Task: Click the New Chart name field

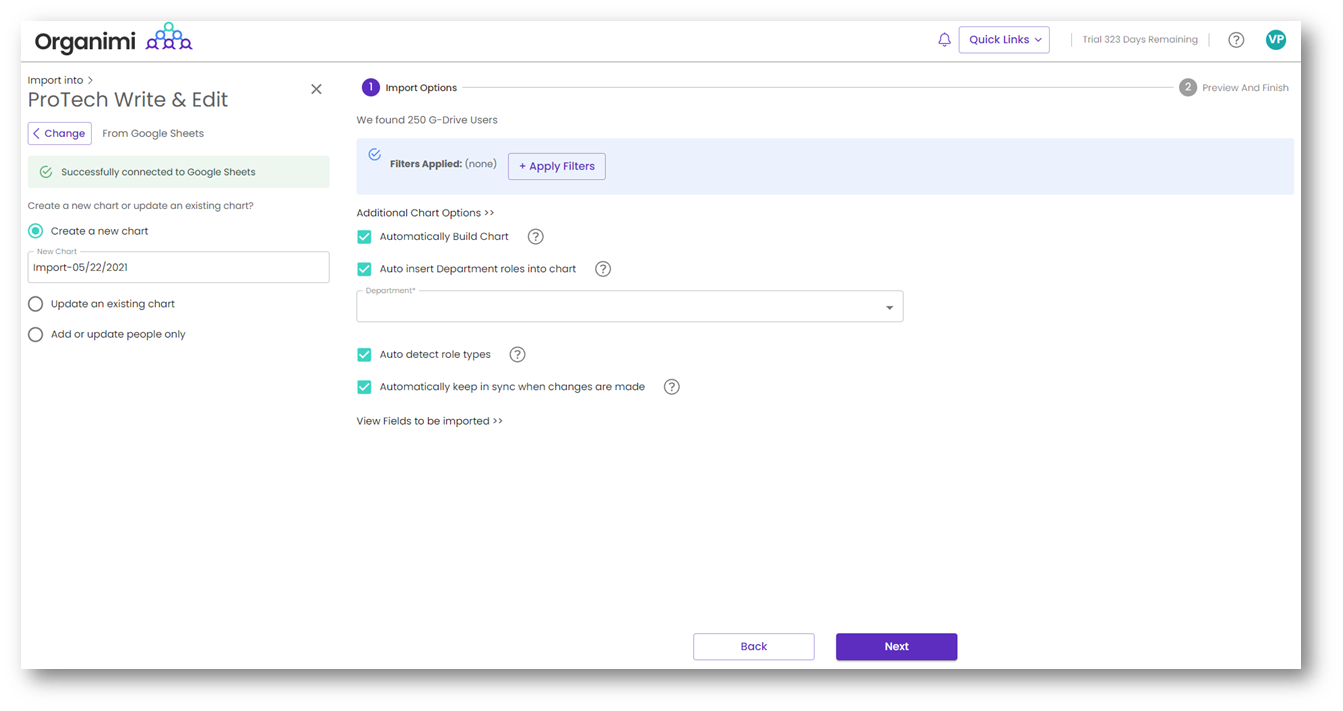Action: 178,268
